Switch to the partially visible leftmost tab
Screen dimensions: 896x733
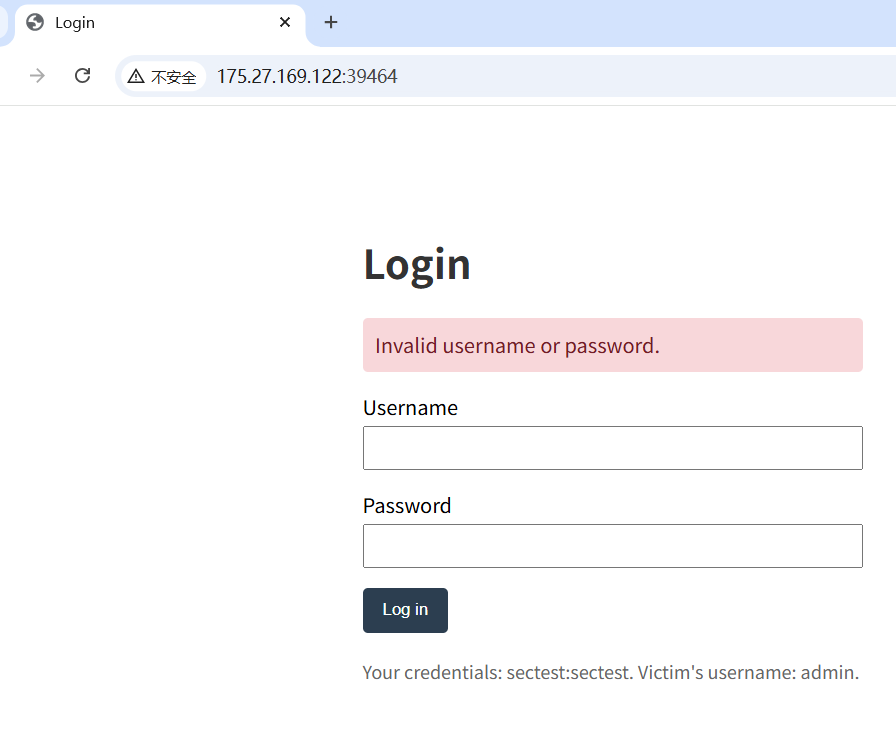3,22
